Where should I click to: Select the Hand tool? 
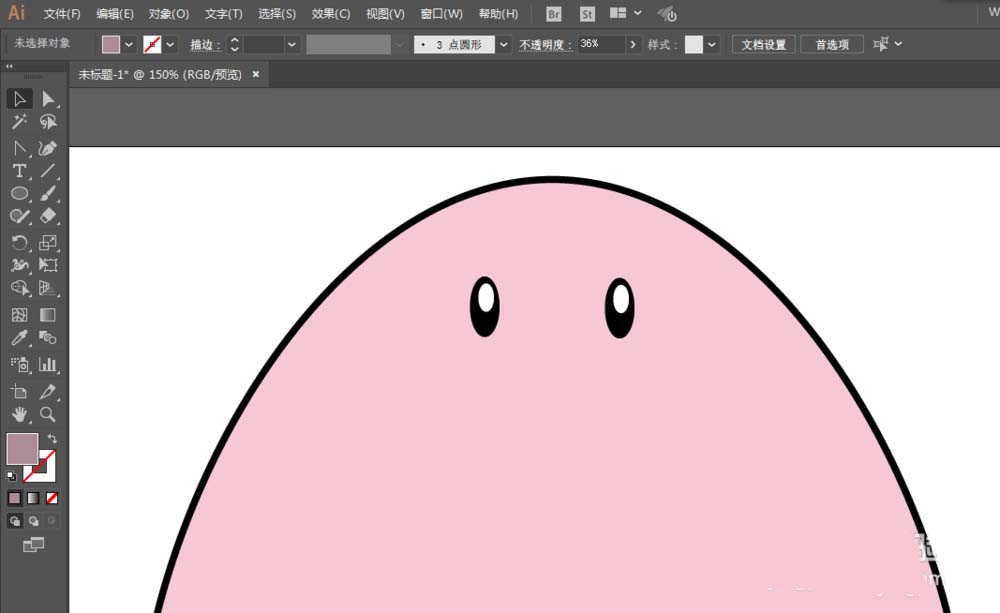tap(19, 415)
